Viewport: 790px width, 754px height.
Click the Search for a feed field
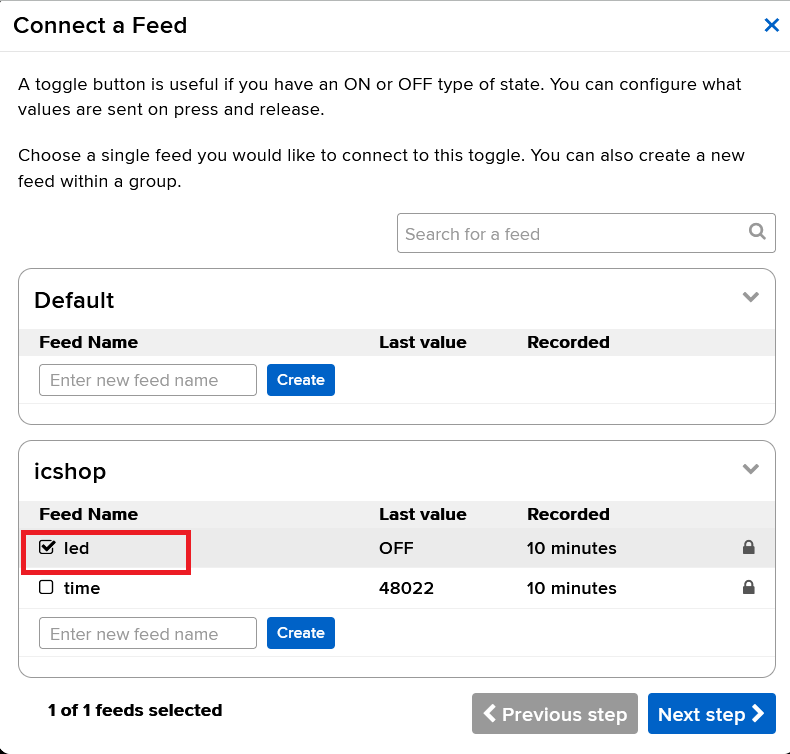[586, 233]
